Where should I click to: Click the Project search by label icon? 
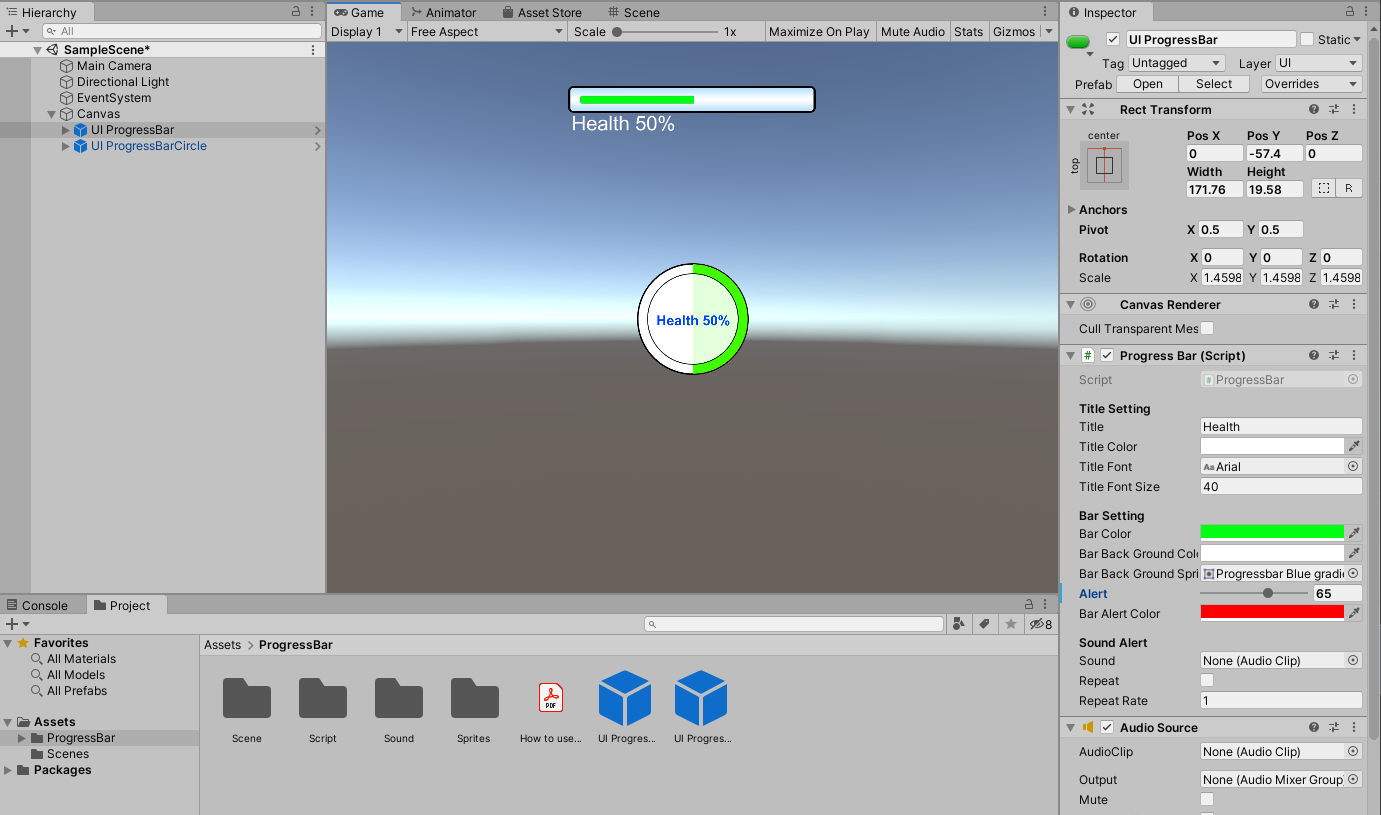point(985,624)
